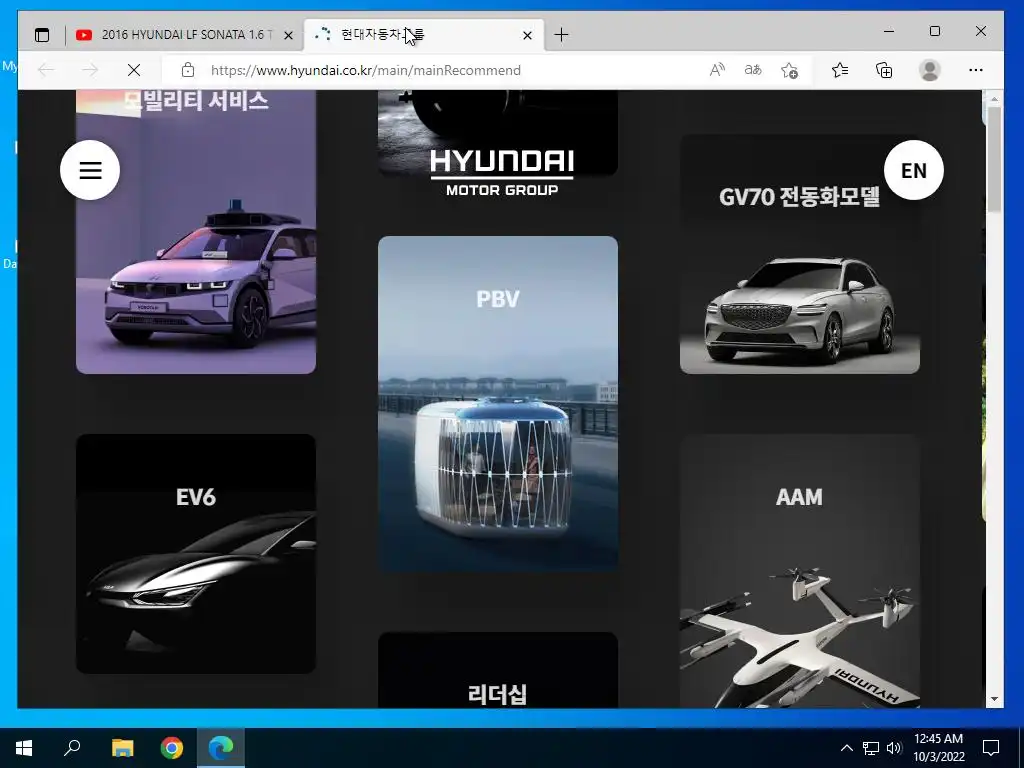1024x768 pixels.
Task: Stop loading the page in the toolbar
Action: click(x=134, y=70)
